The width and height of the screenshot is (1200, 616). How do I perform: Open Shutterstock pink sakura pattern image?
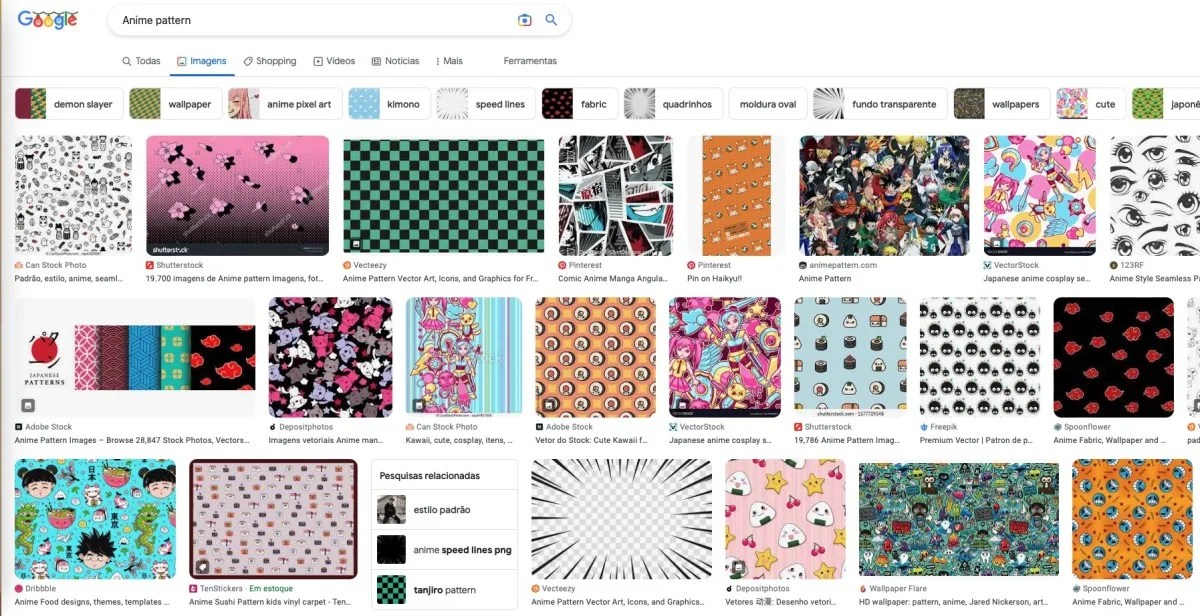coord(237,195)
